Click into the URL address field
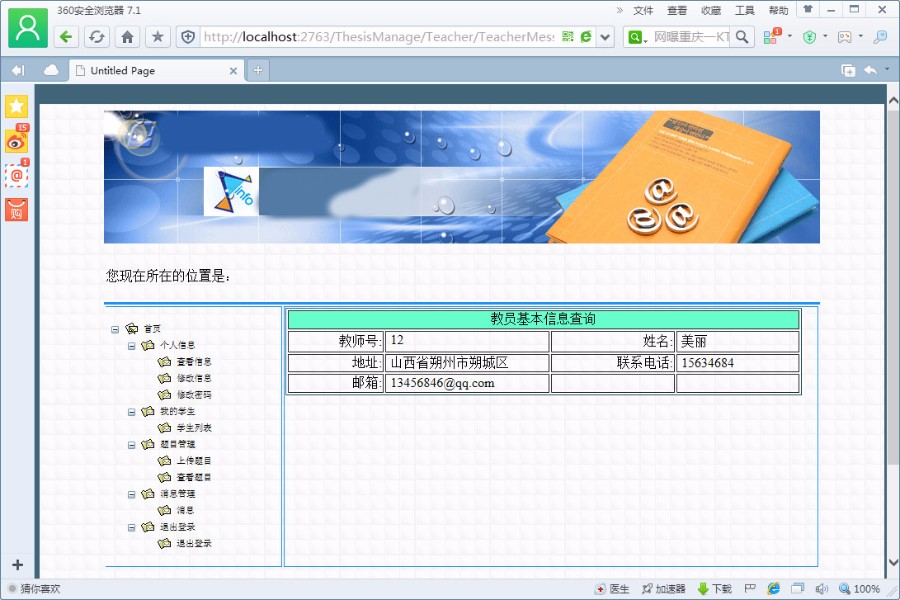 point(378,37)
